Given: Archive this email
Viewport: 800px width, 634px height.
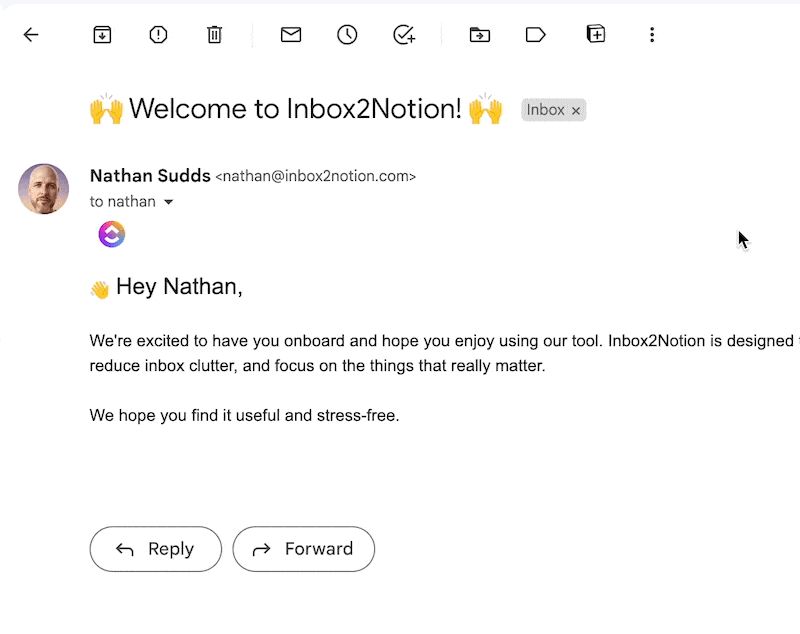Looking at the screenshot, I should pos(102,34).
